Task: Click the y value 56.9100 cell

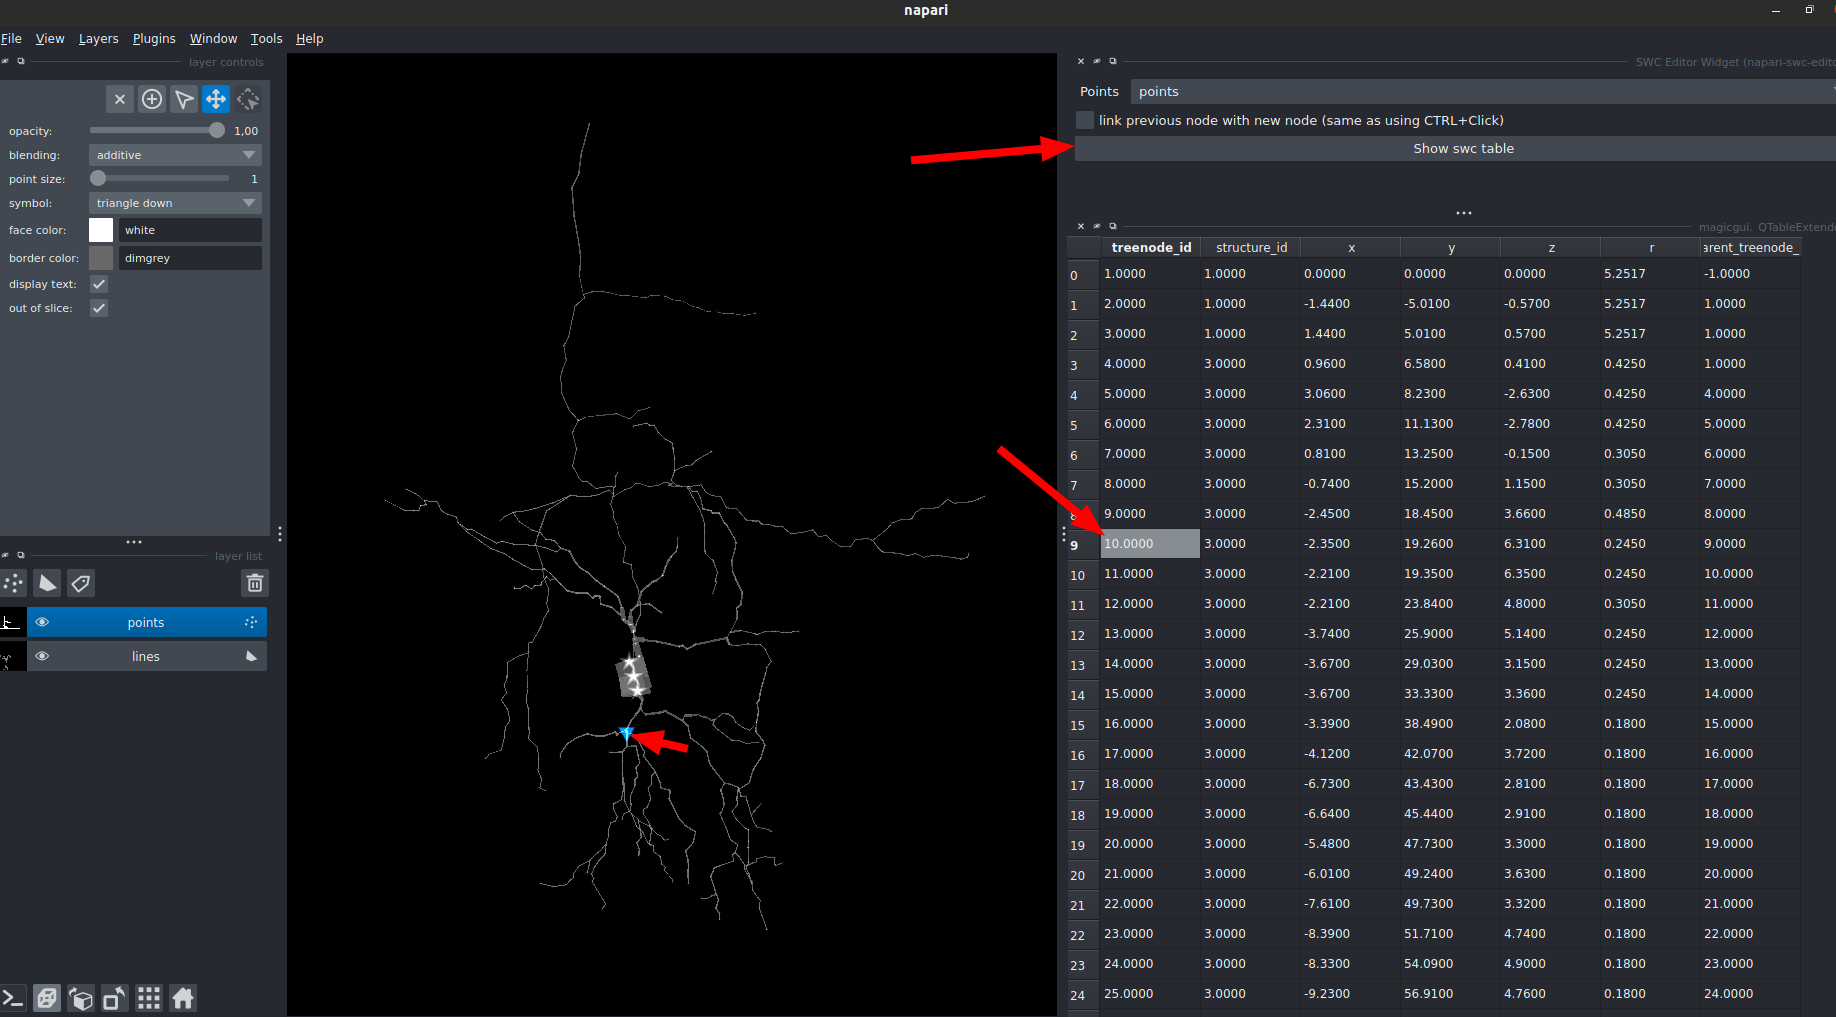Action: [x=1450, y=994]
